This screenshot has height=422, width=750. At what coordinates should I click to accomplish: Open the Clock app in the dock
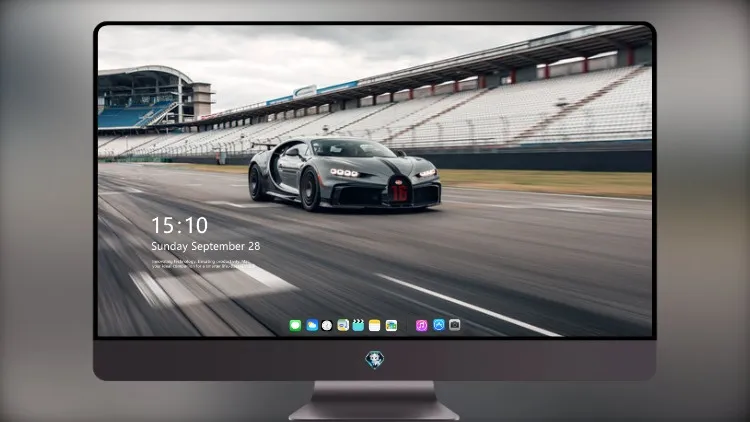327,325
